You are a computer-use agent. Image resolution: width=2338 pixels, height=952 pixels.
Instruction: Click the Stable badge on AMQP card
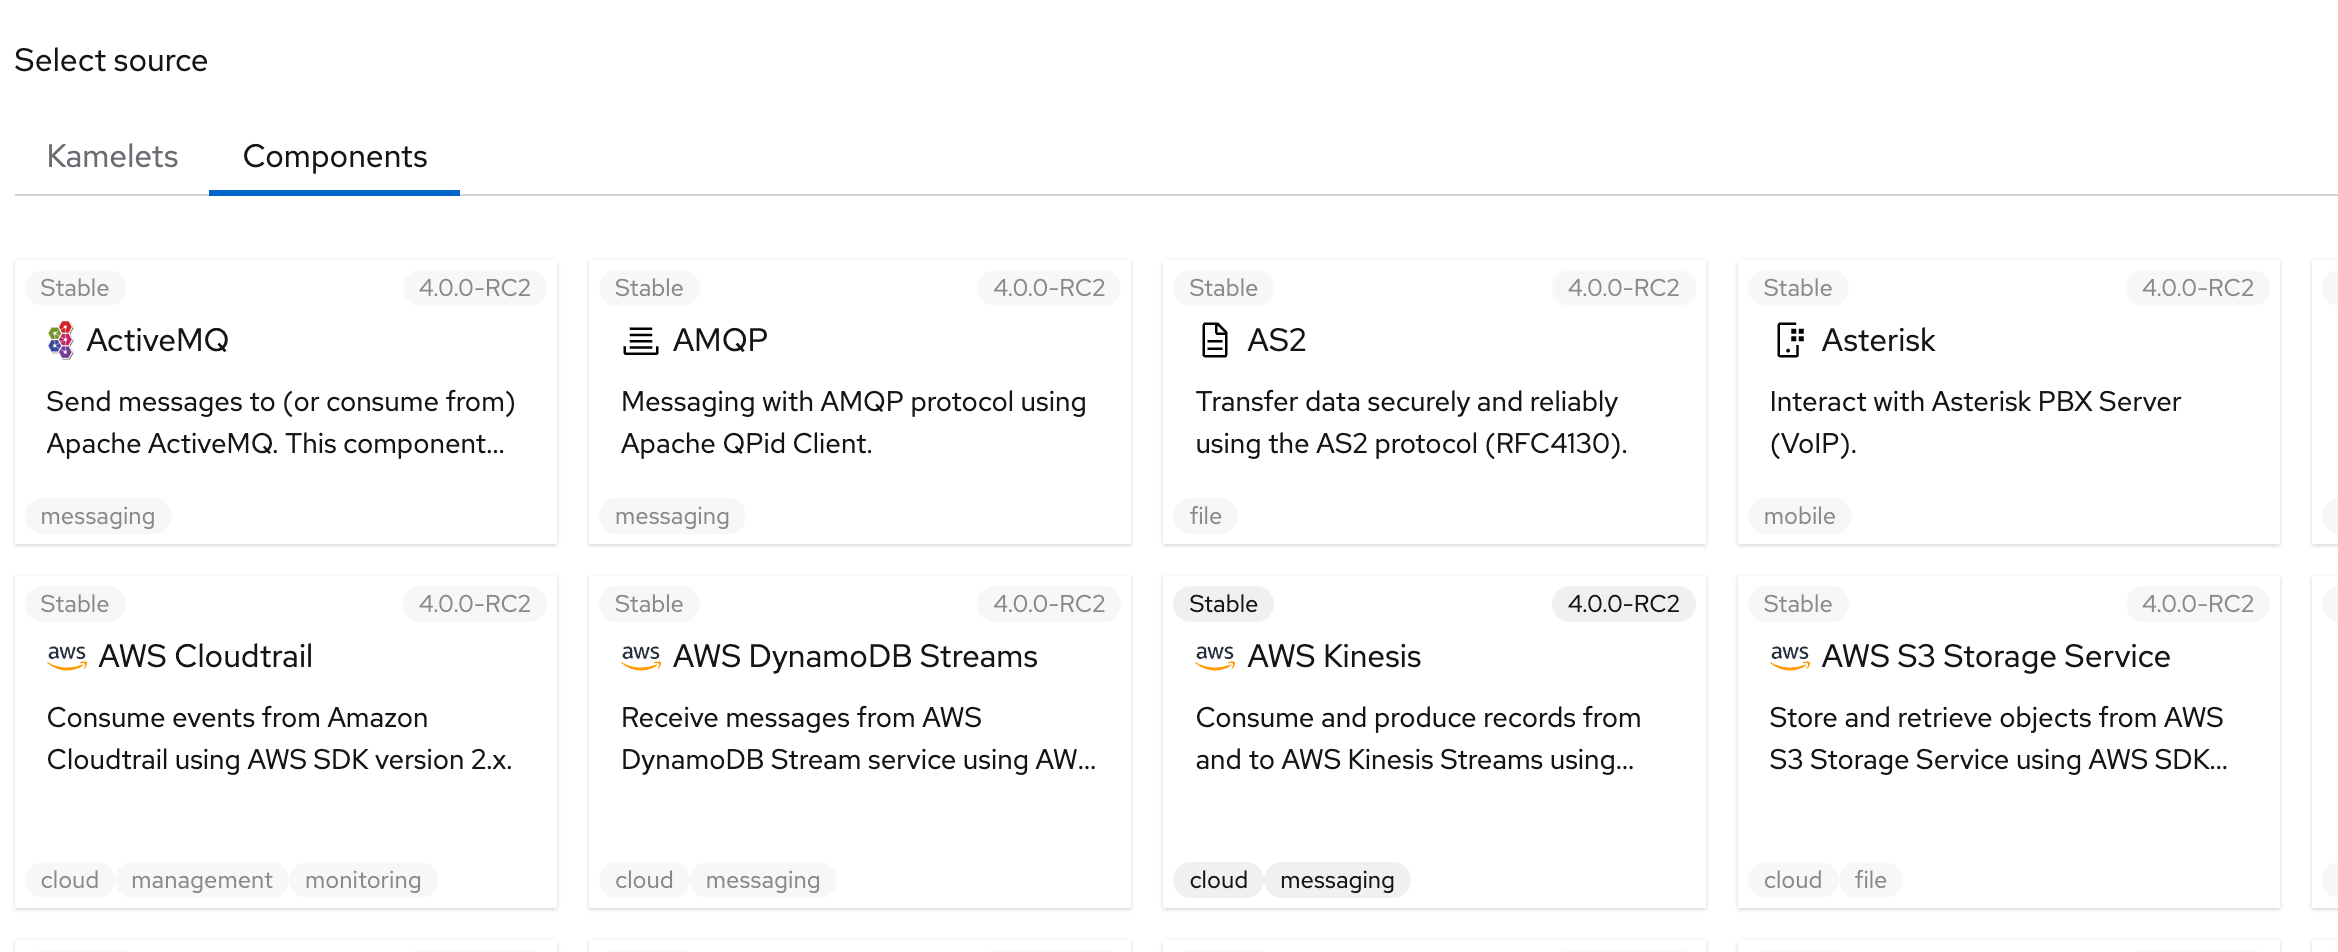point(649,288)
